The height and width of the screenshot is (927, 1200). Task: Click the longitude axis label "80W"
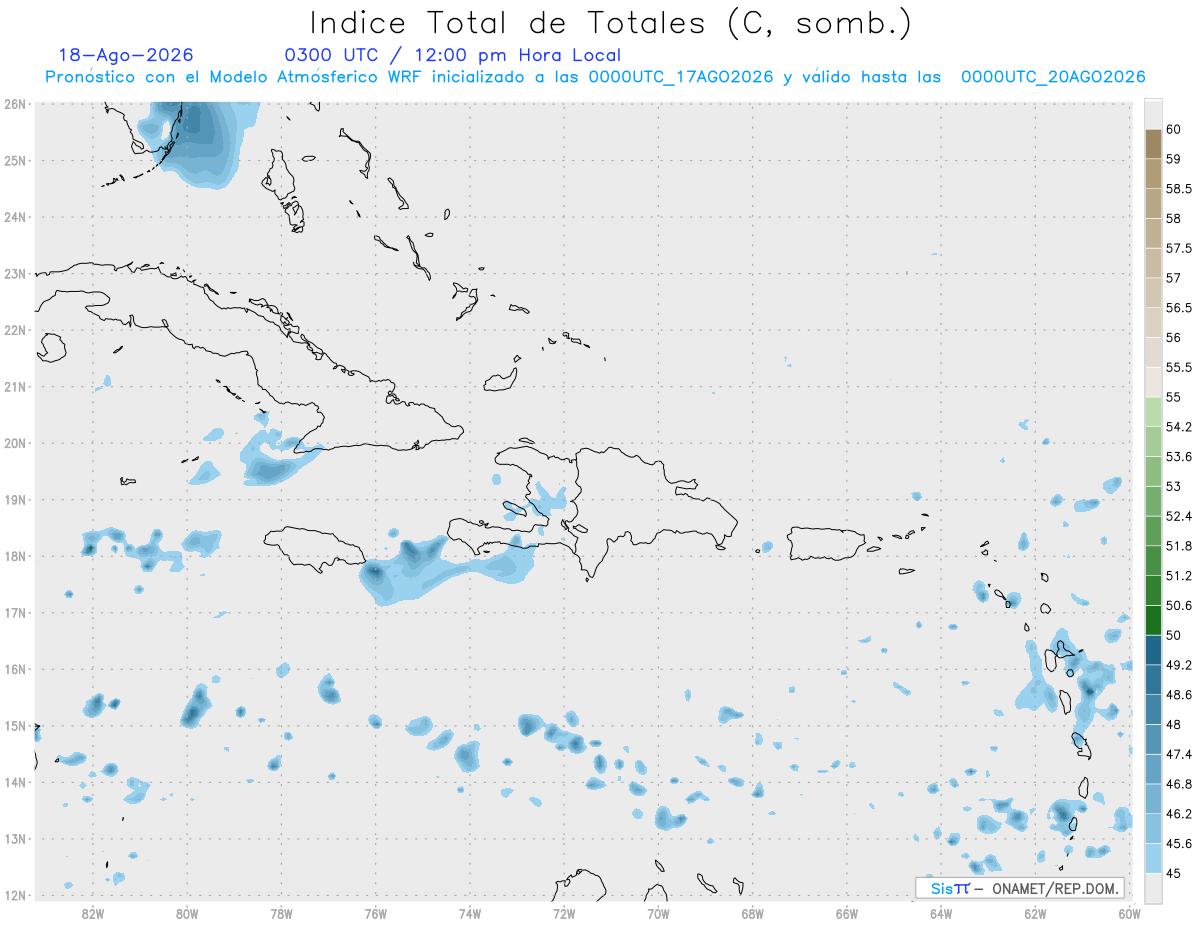[187, 913]
